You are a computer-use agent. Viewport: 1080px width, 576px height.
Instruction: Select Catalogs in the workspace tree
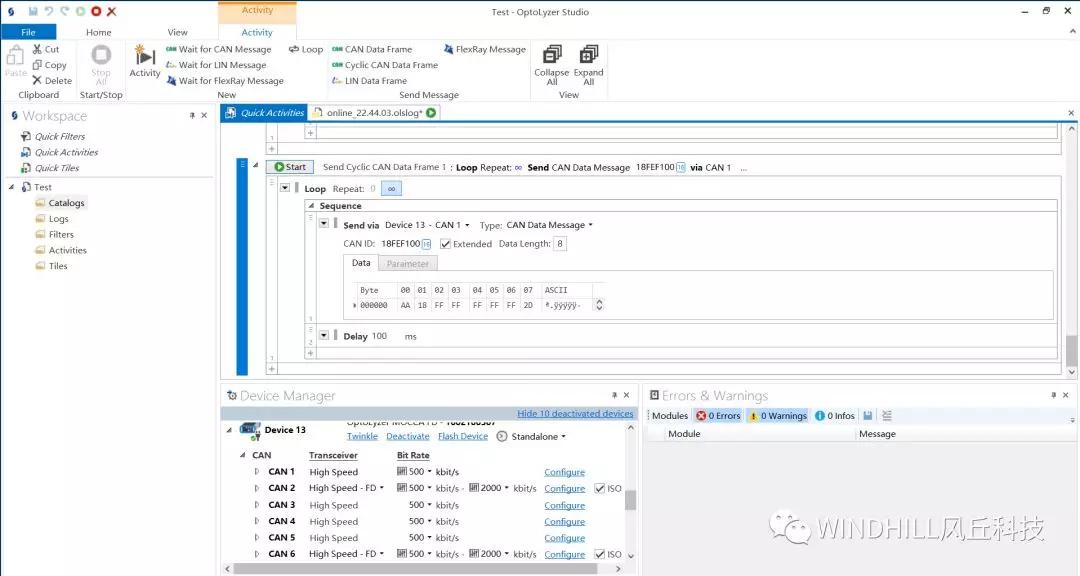pos(66,203)
